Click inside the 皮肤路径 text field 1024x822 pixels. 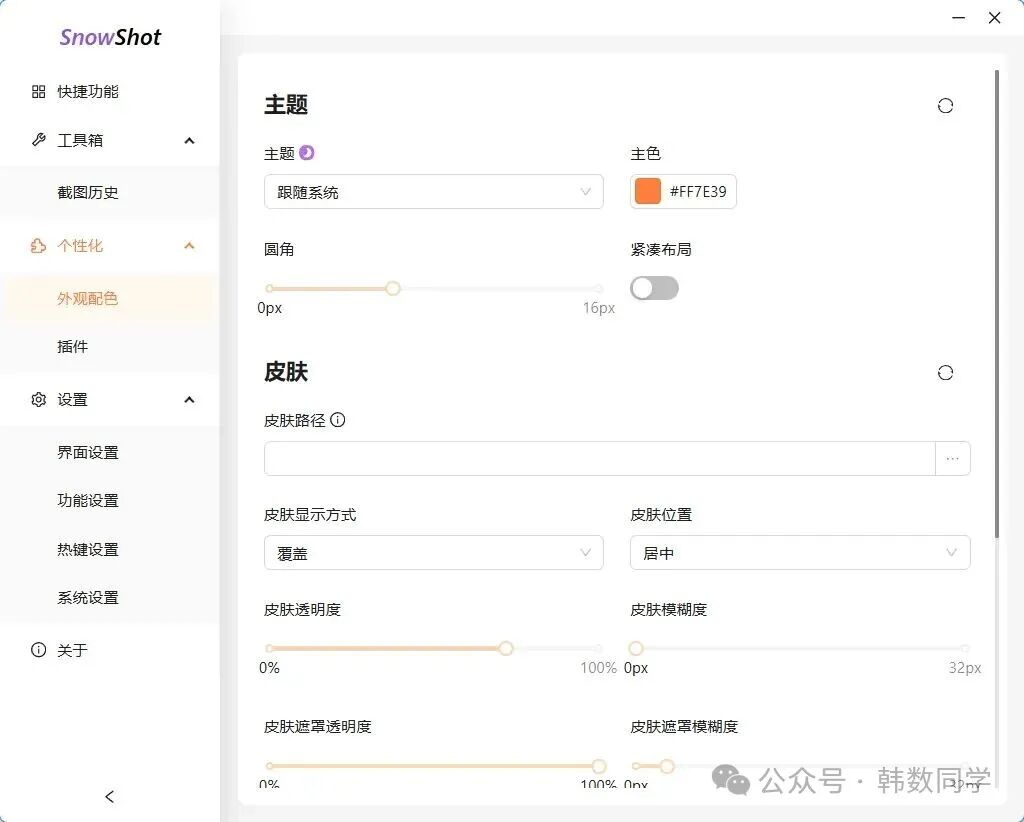[x=598, y=459]
